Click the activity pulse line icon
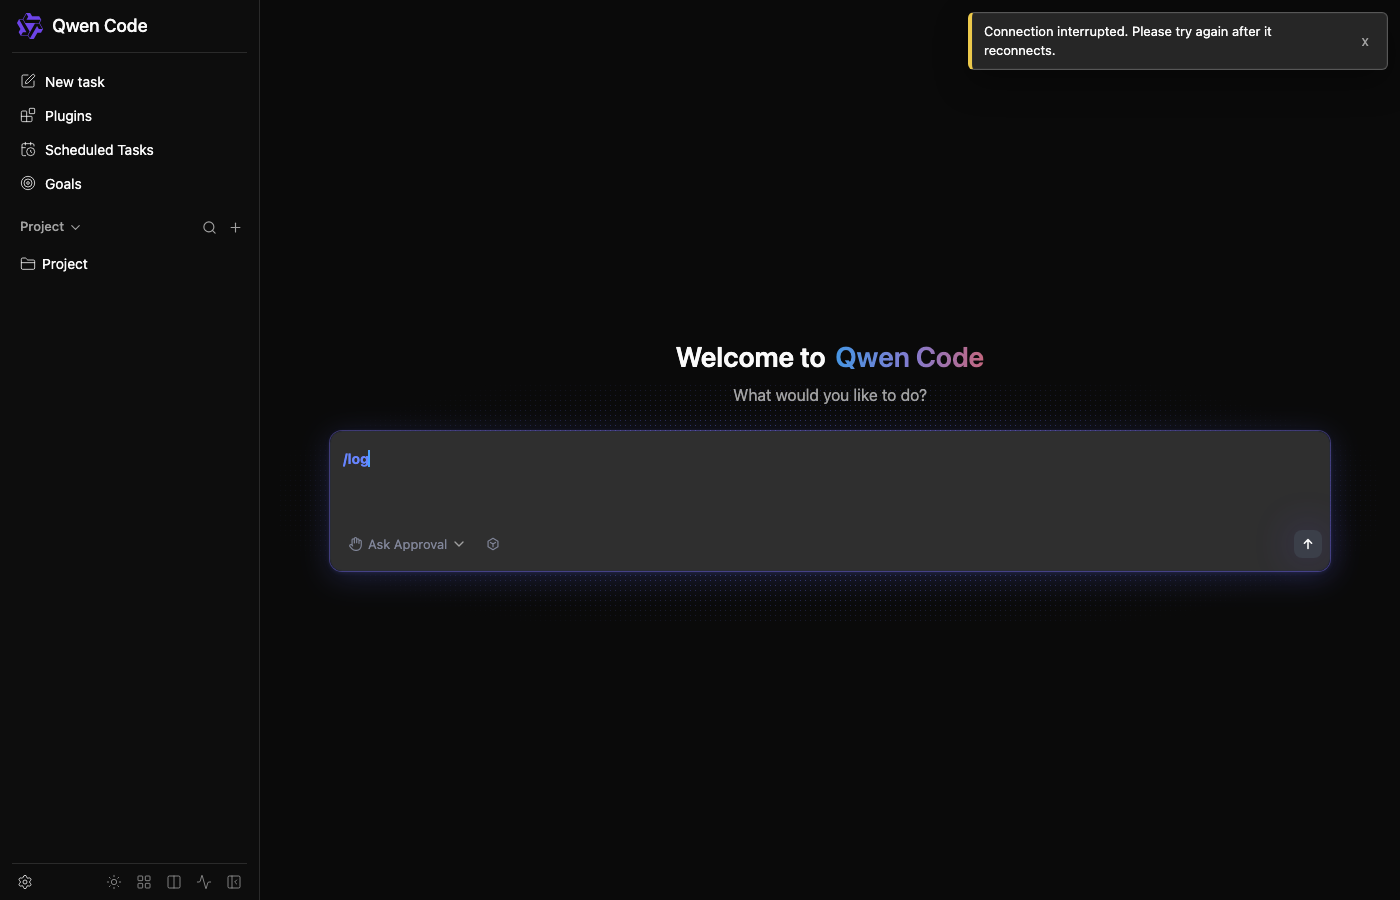Image resolution: width=1400 pixels, height=900 pixels. [204, 882]
